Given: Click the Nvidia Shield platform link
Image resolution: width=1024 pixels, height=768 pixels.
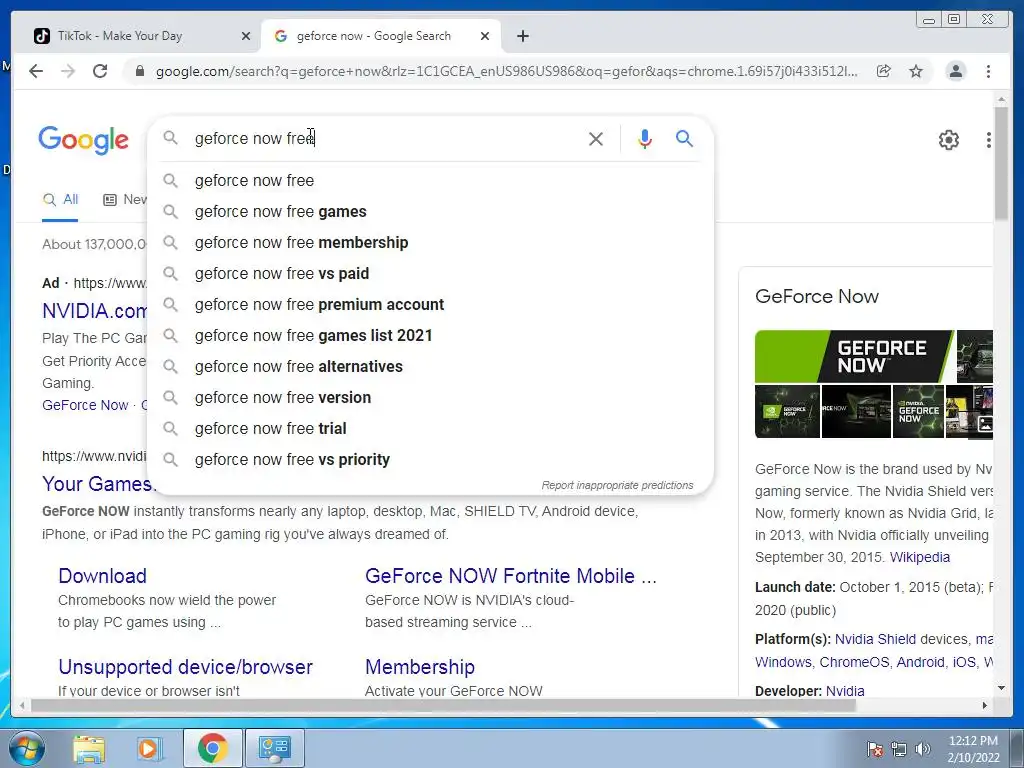Looking at the screenshot, I should [875, 639].
